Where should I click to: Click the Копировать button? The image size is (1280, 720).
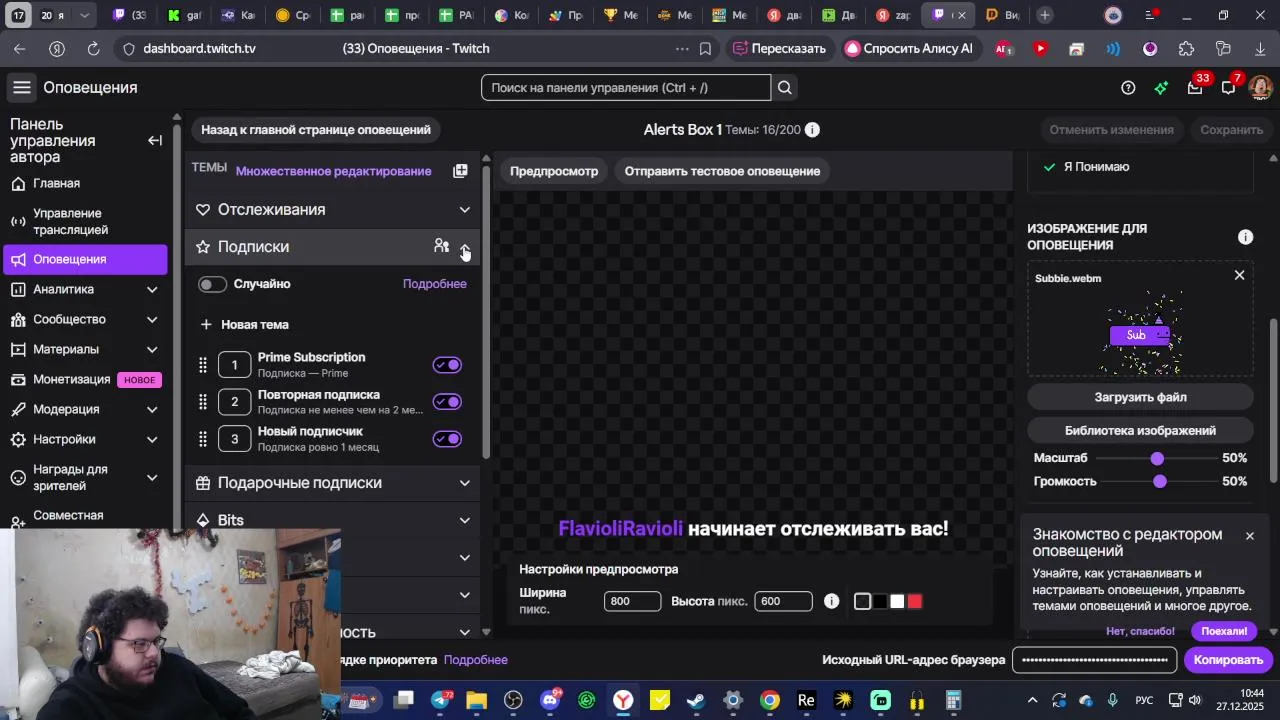click(x=1228, y=660)
